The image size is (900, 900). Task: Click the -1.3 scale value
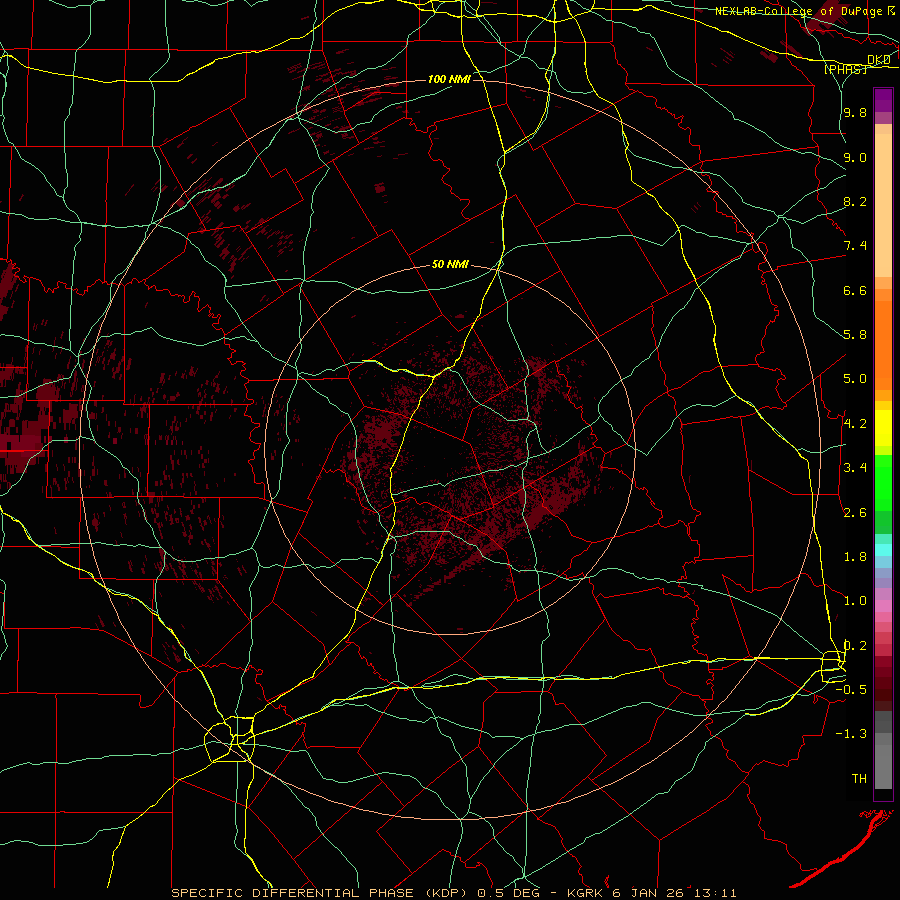(x=851, y=734)
